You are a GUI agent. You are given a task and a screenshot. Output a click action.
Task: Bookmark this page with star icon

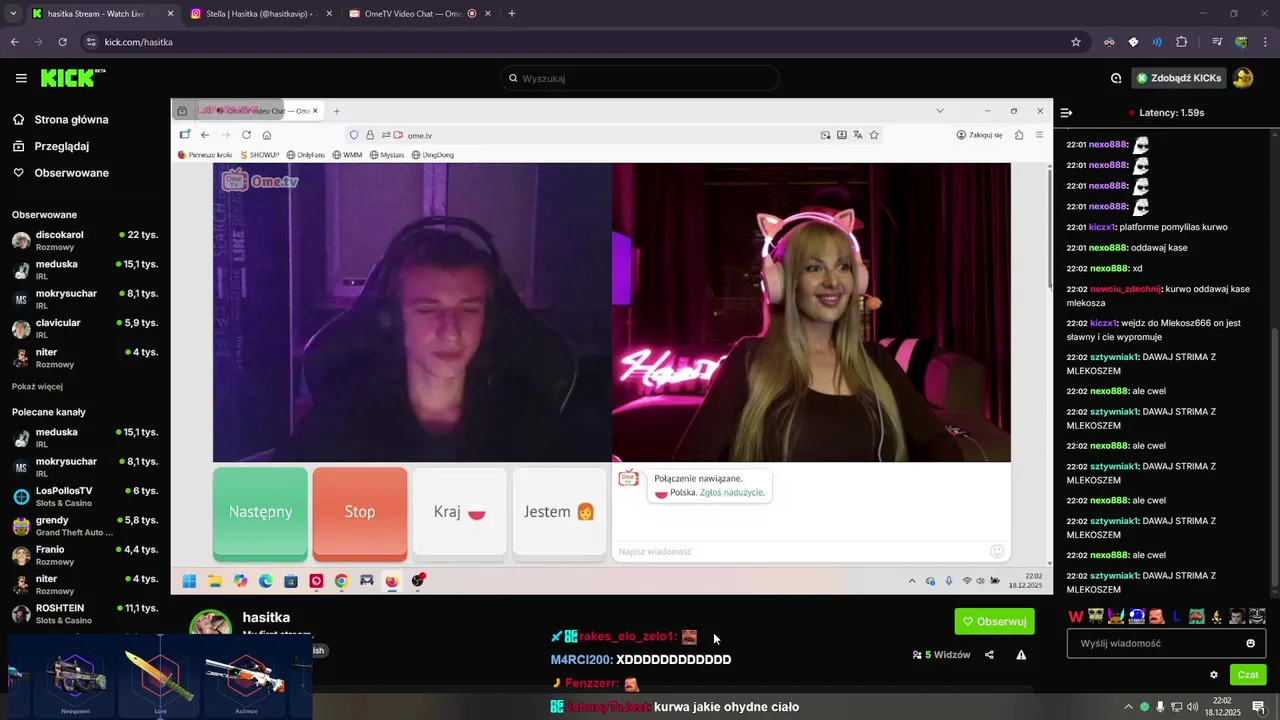tap(1076, 42)
